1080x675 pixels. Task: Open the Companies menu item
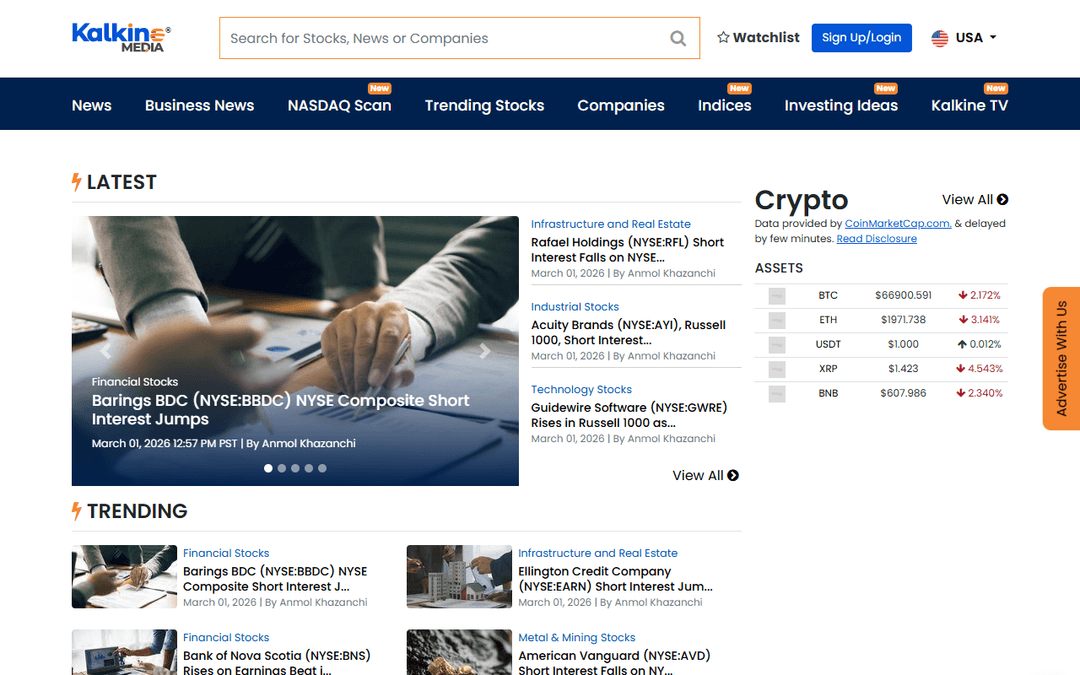(621, 105)
